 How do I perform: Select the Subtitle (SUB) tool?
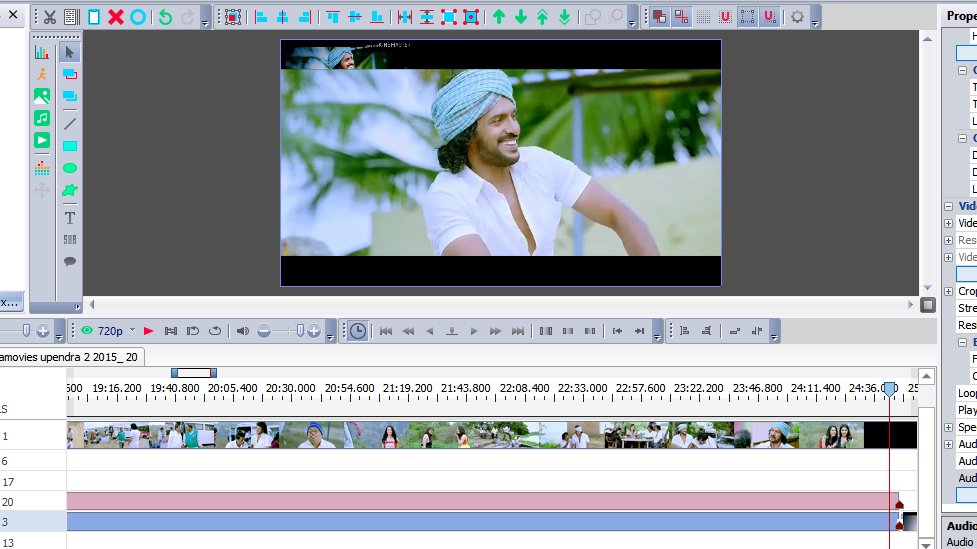coord(70,240)
